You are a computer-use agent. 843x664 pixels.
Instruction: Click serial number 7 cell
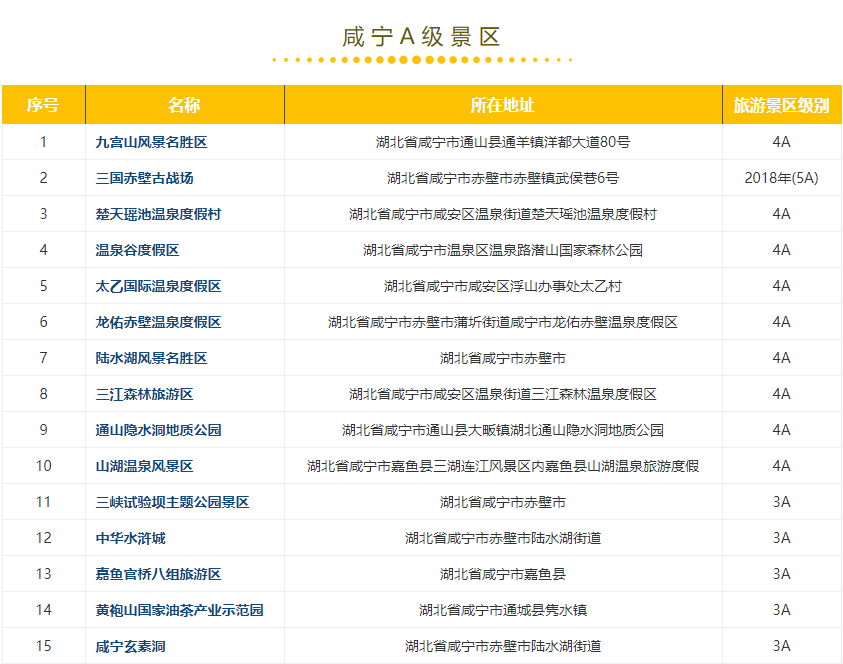pos(44,358)
